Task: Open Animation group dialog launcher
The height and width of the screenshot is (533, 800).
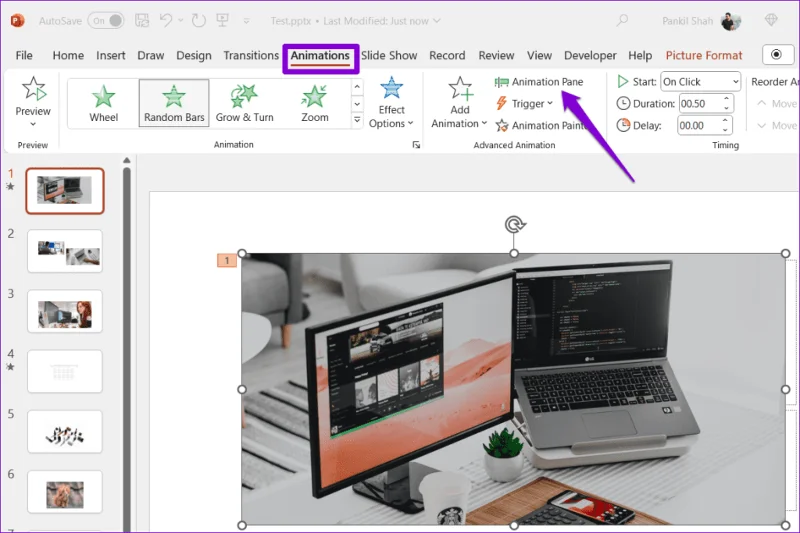Action: 416,145
